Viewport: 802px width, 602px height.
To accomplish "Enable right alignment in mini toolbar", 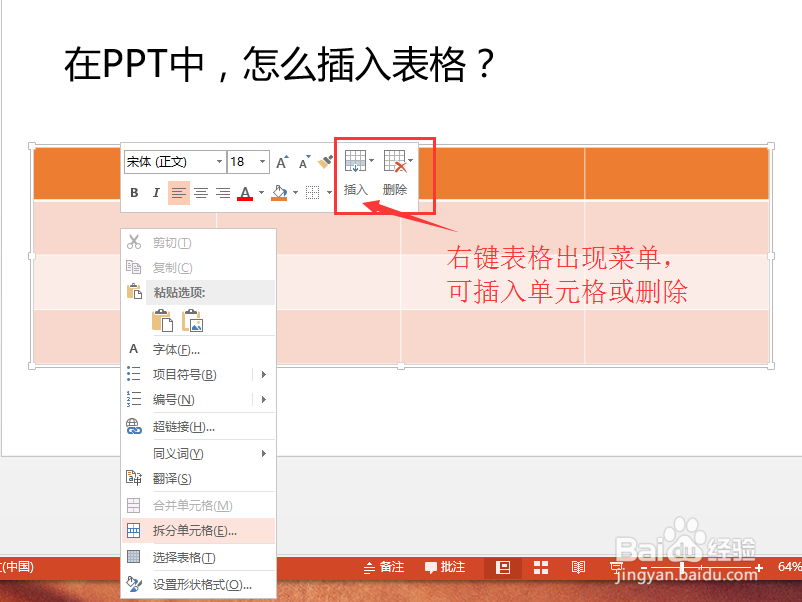I will click(x=223, y=192).
